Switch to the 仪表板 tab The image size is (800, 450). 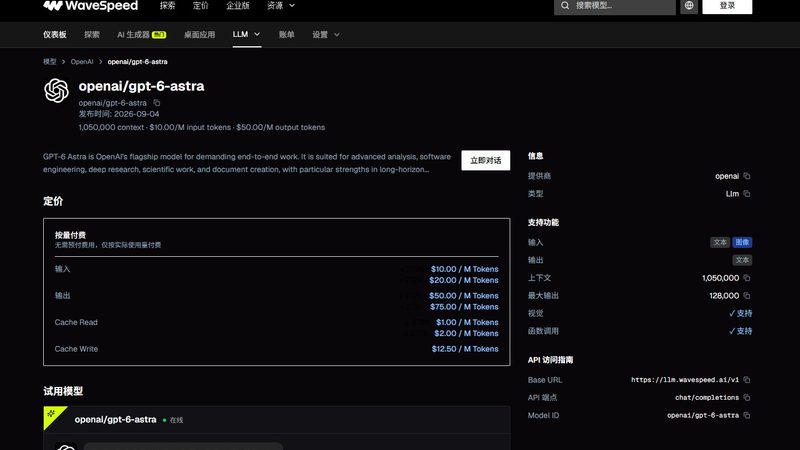pyautogui.click(x=55, y=35)
